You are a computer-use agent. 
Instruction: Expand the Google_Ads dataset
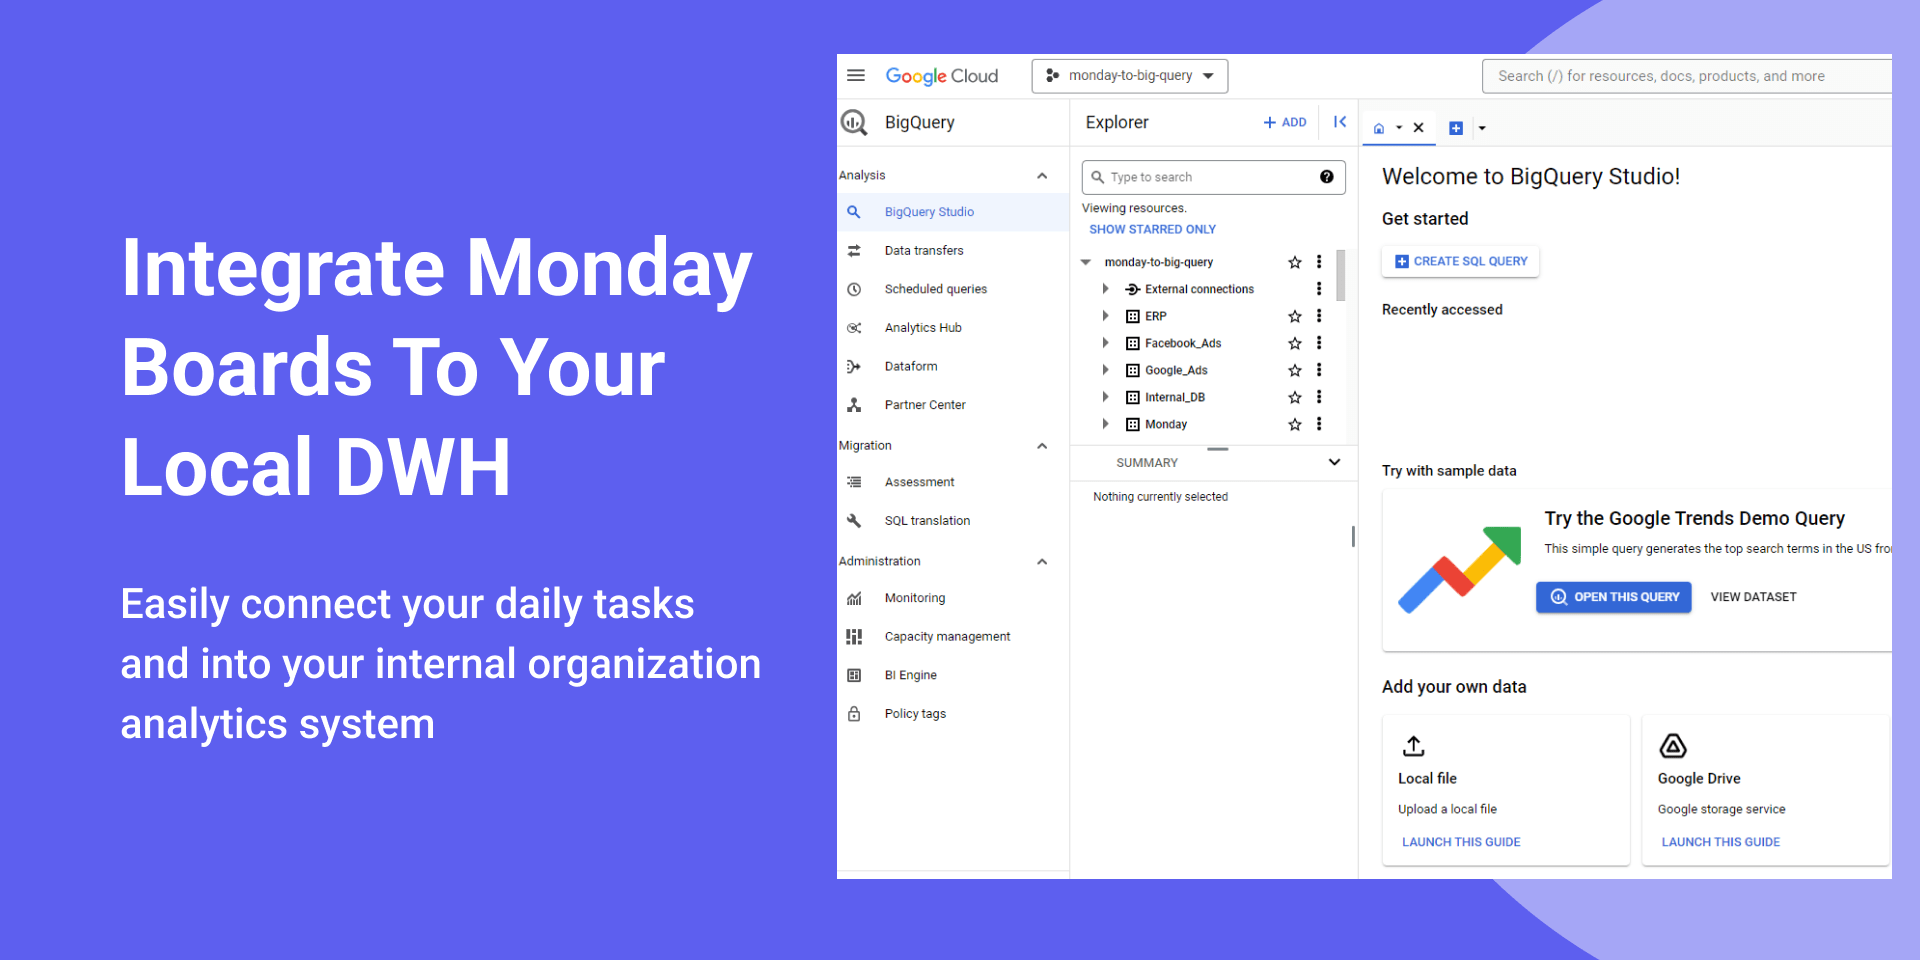(1105, 370)
